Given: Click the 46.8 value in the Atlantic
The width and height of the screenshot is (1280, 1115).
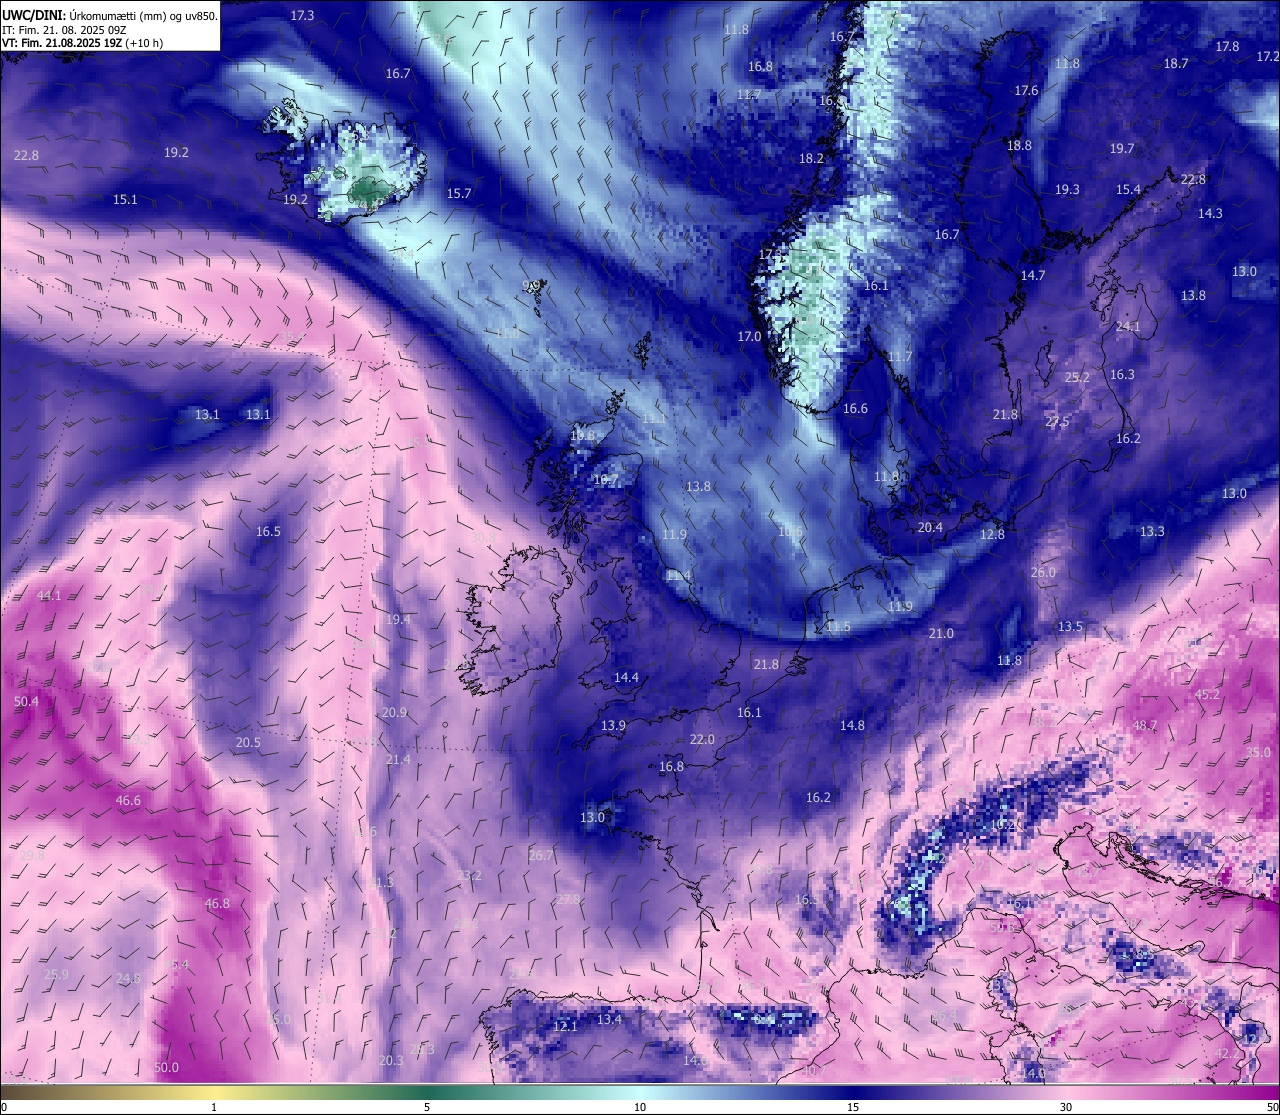Looking at the screenshot, I should tap(217, 904).
